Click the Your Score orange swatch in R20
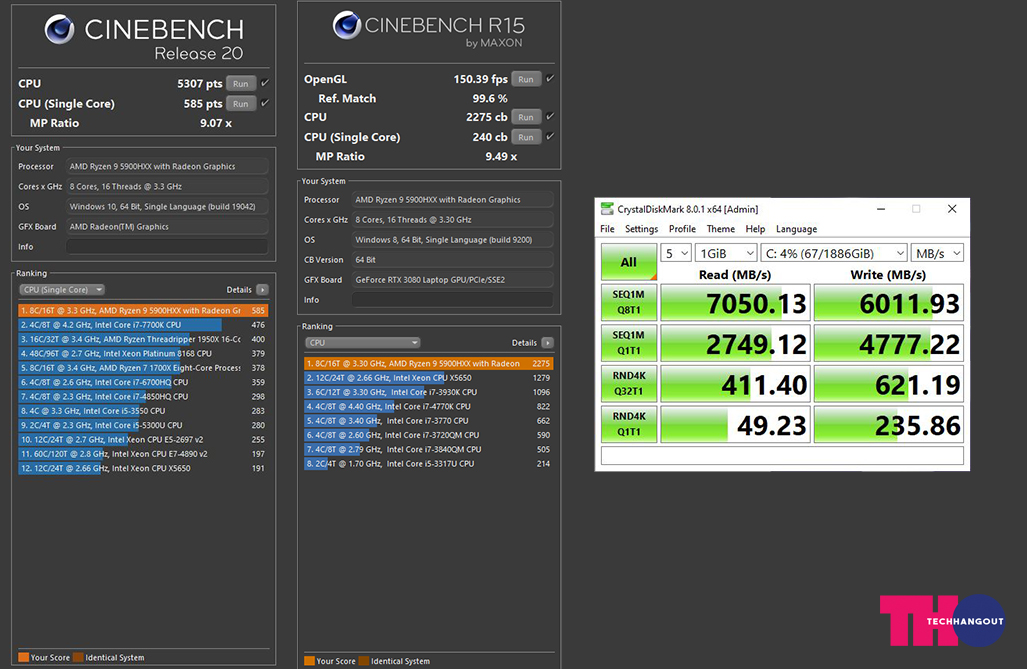This screenshot has height=669, width=1027. click(x=24, y=657)
